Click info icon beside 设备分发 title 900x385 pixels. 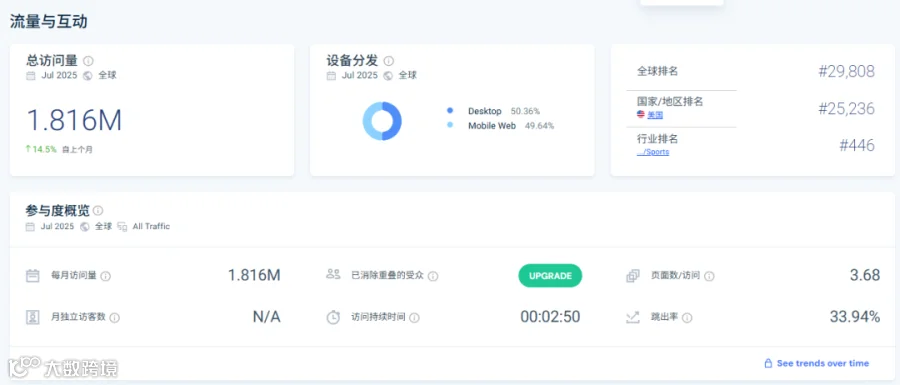[389, 61]
